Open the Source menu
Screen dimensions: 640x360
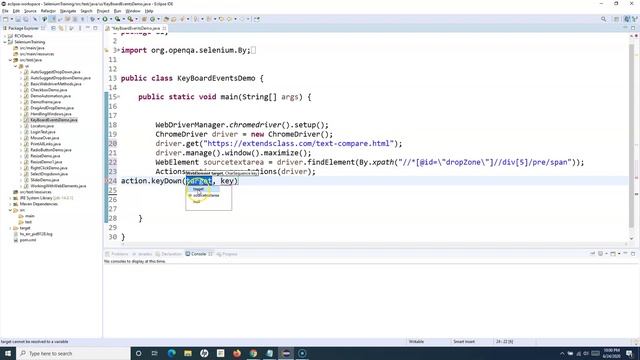[30, 11]
